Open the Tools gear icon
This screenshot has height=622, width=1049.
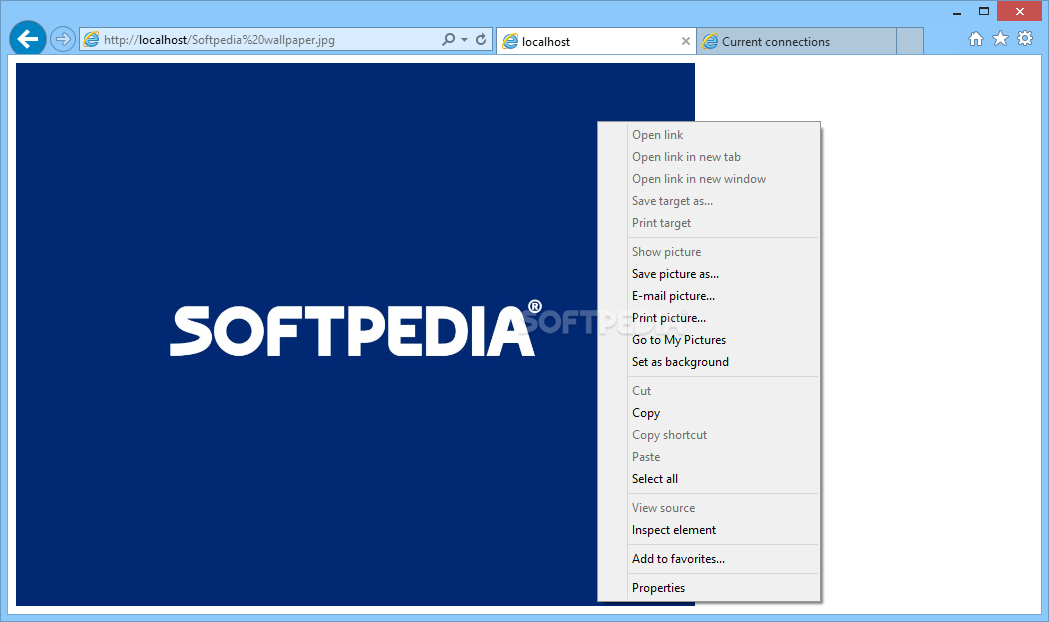click(x=1025, y=39)
